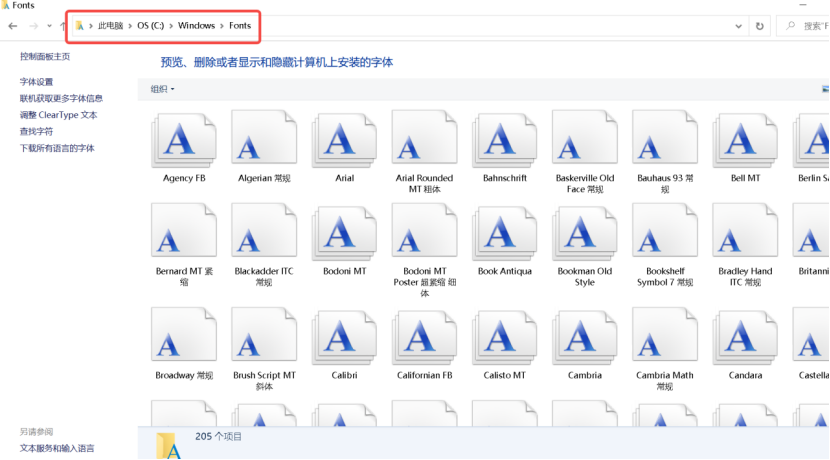
Task: Open 调整 ClearType 文本 link
Action: [58, 114]
